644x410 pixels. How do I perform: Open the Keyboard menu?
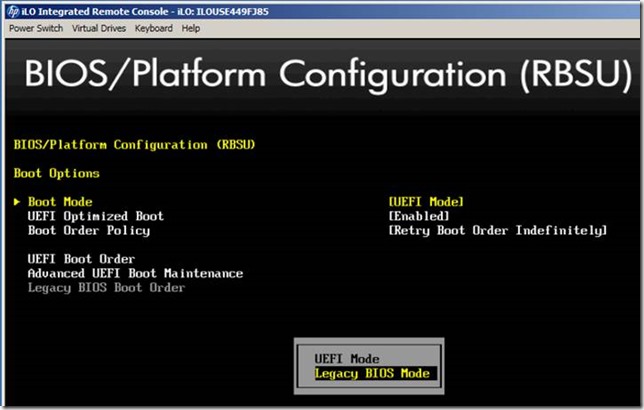pyautogui.click(x=154, y=29)
